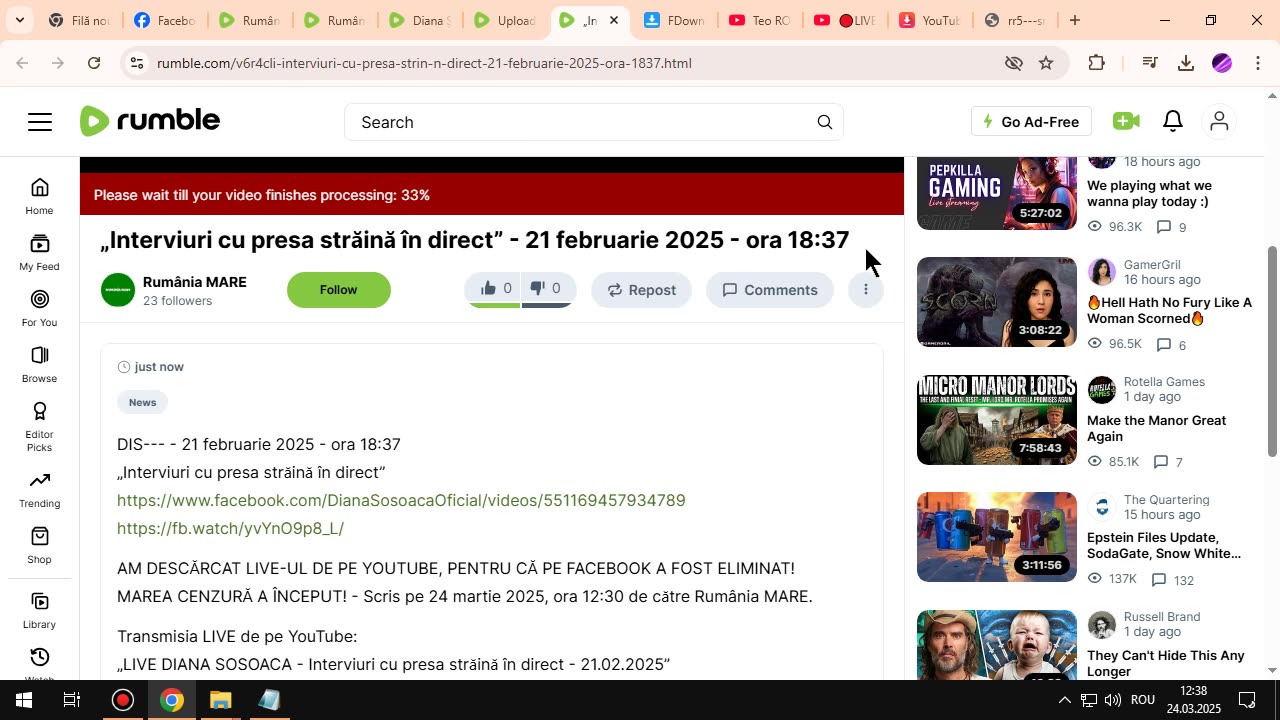This screenshot has height=720, width=1280.
Task: Open 'Make the Manor Great Again' title
Action: coord(1157,428)
